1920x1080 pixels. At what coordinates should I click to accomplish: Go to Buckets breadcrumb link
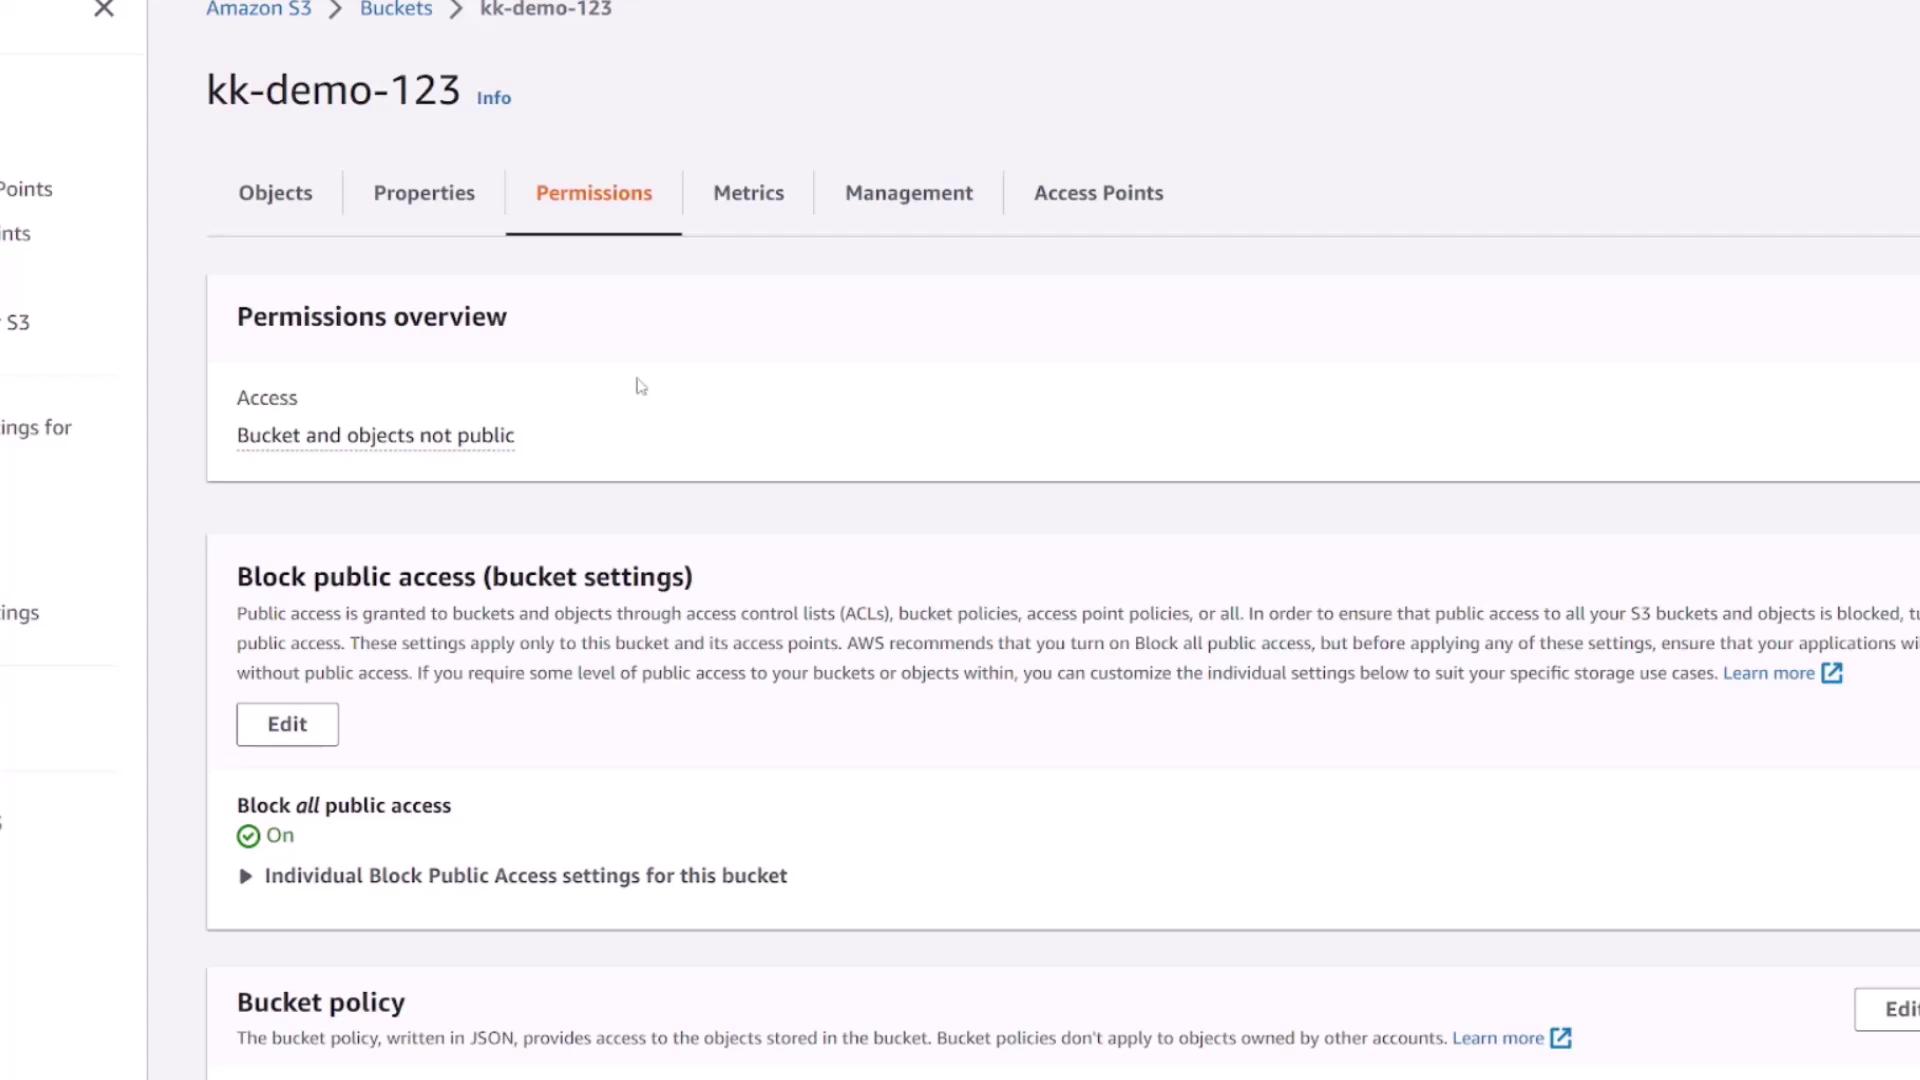(x=396, y=9)
